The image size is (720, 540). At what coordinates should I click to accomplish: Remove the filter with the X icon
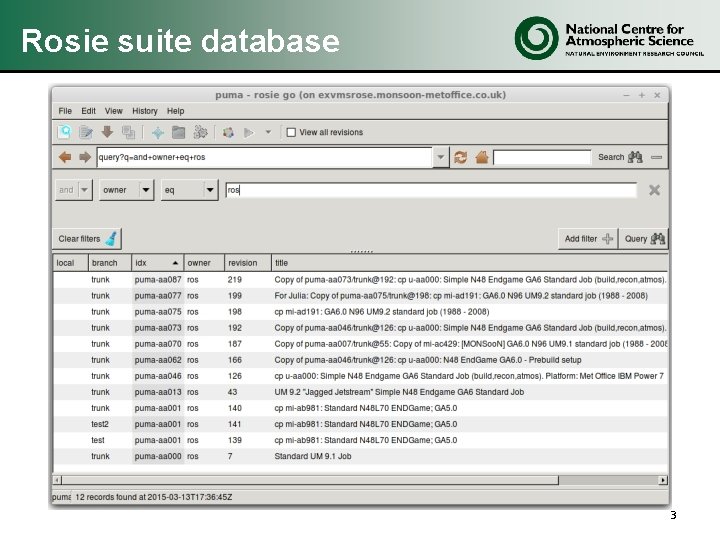click(654, 190)
